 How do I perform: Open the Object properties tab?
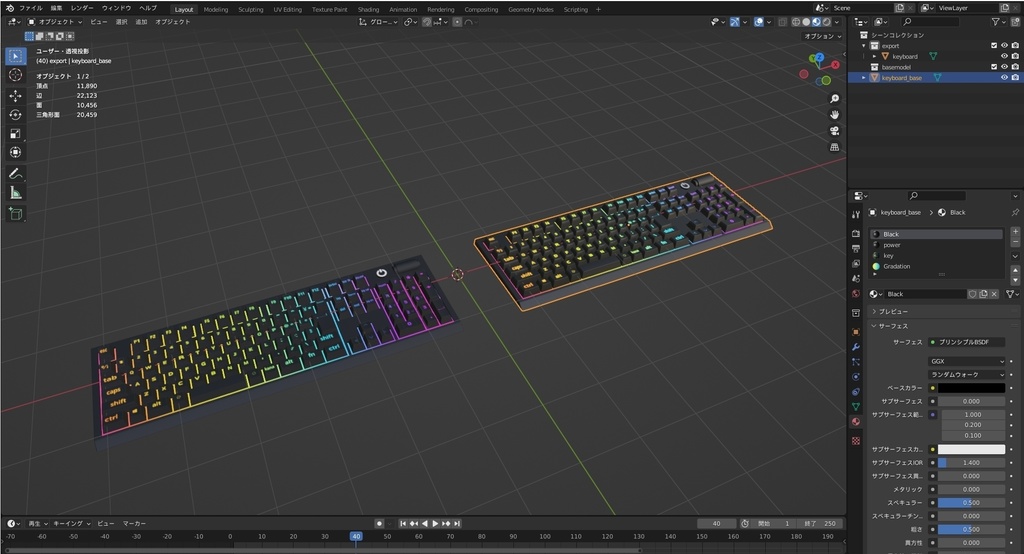(x=856, y=332)
